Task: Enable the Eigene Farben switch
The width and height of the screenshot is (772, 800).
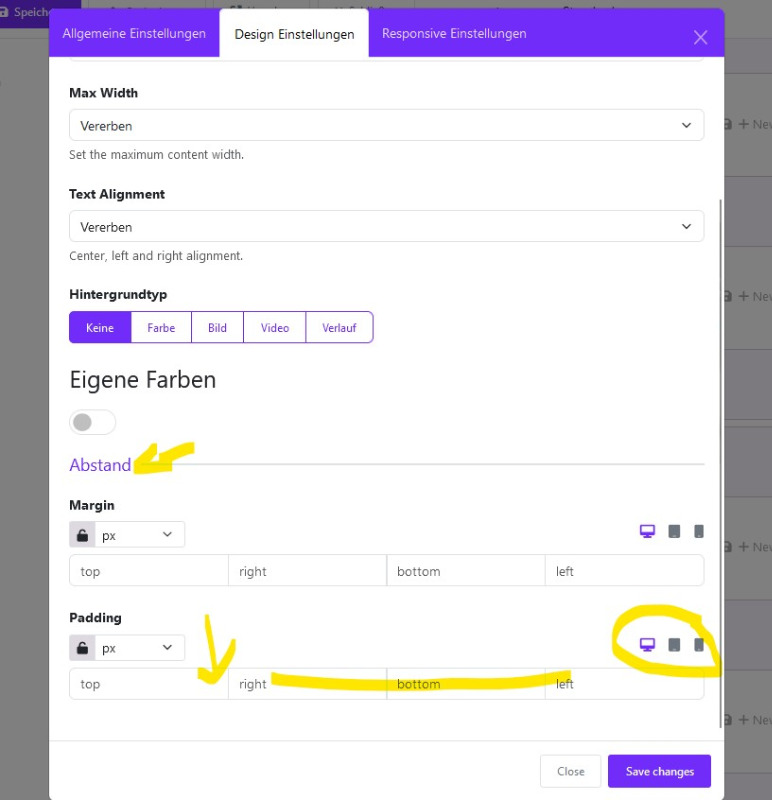Action: [92, 422]
